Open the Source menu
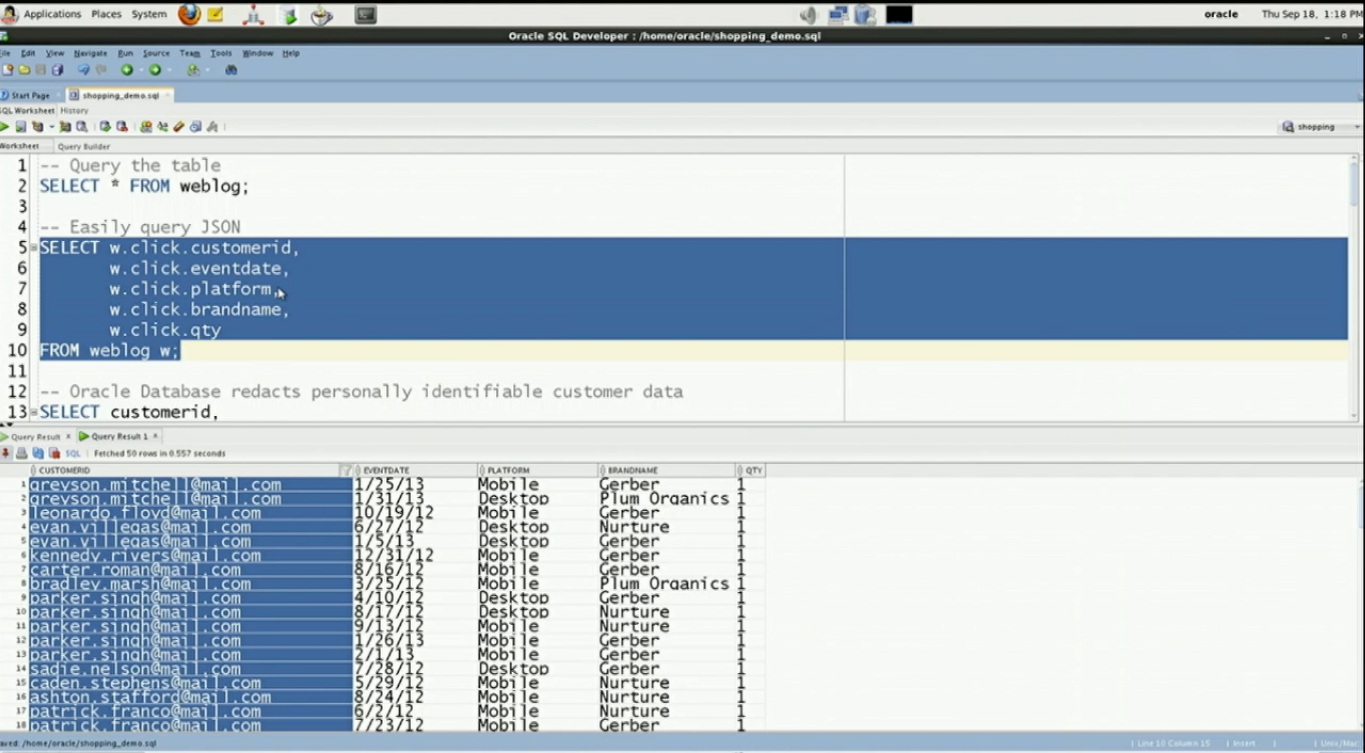 click(156, 53)
